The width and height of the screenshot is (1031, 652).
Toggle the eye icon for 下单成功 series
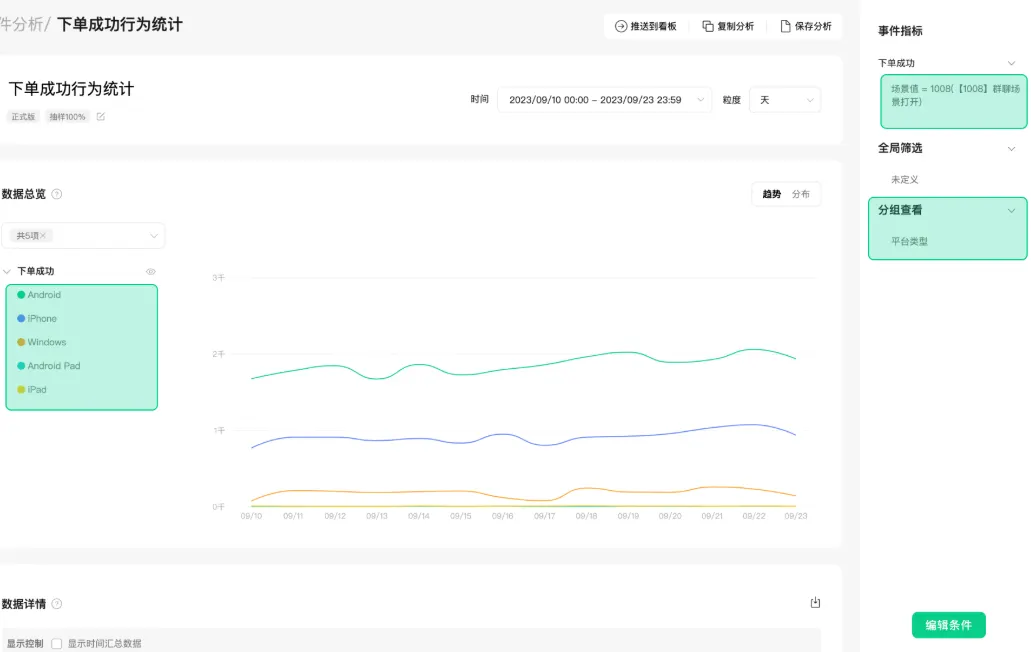(x=151, y=271)
